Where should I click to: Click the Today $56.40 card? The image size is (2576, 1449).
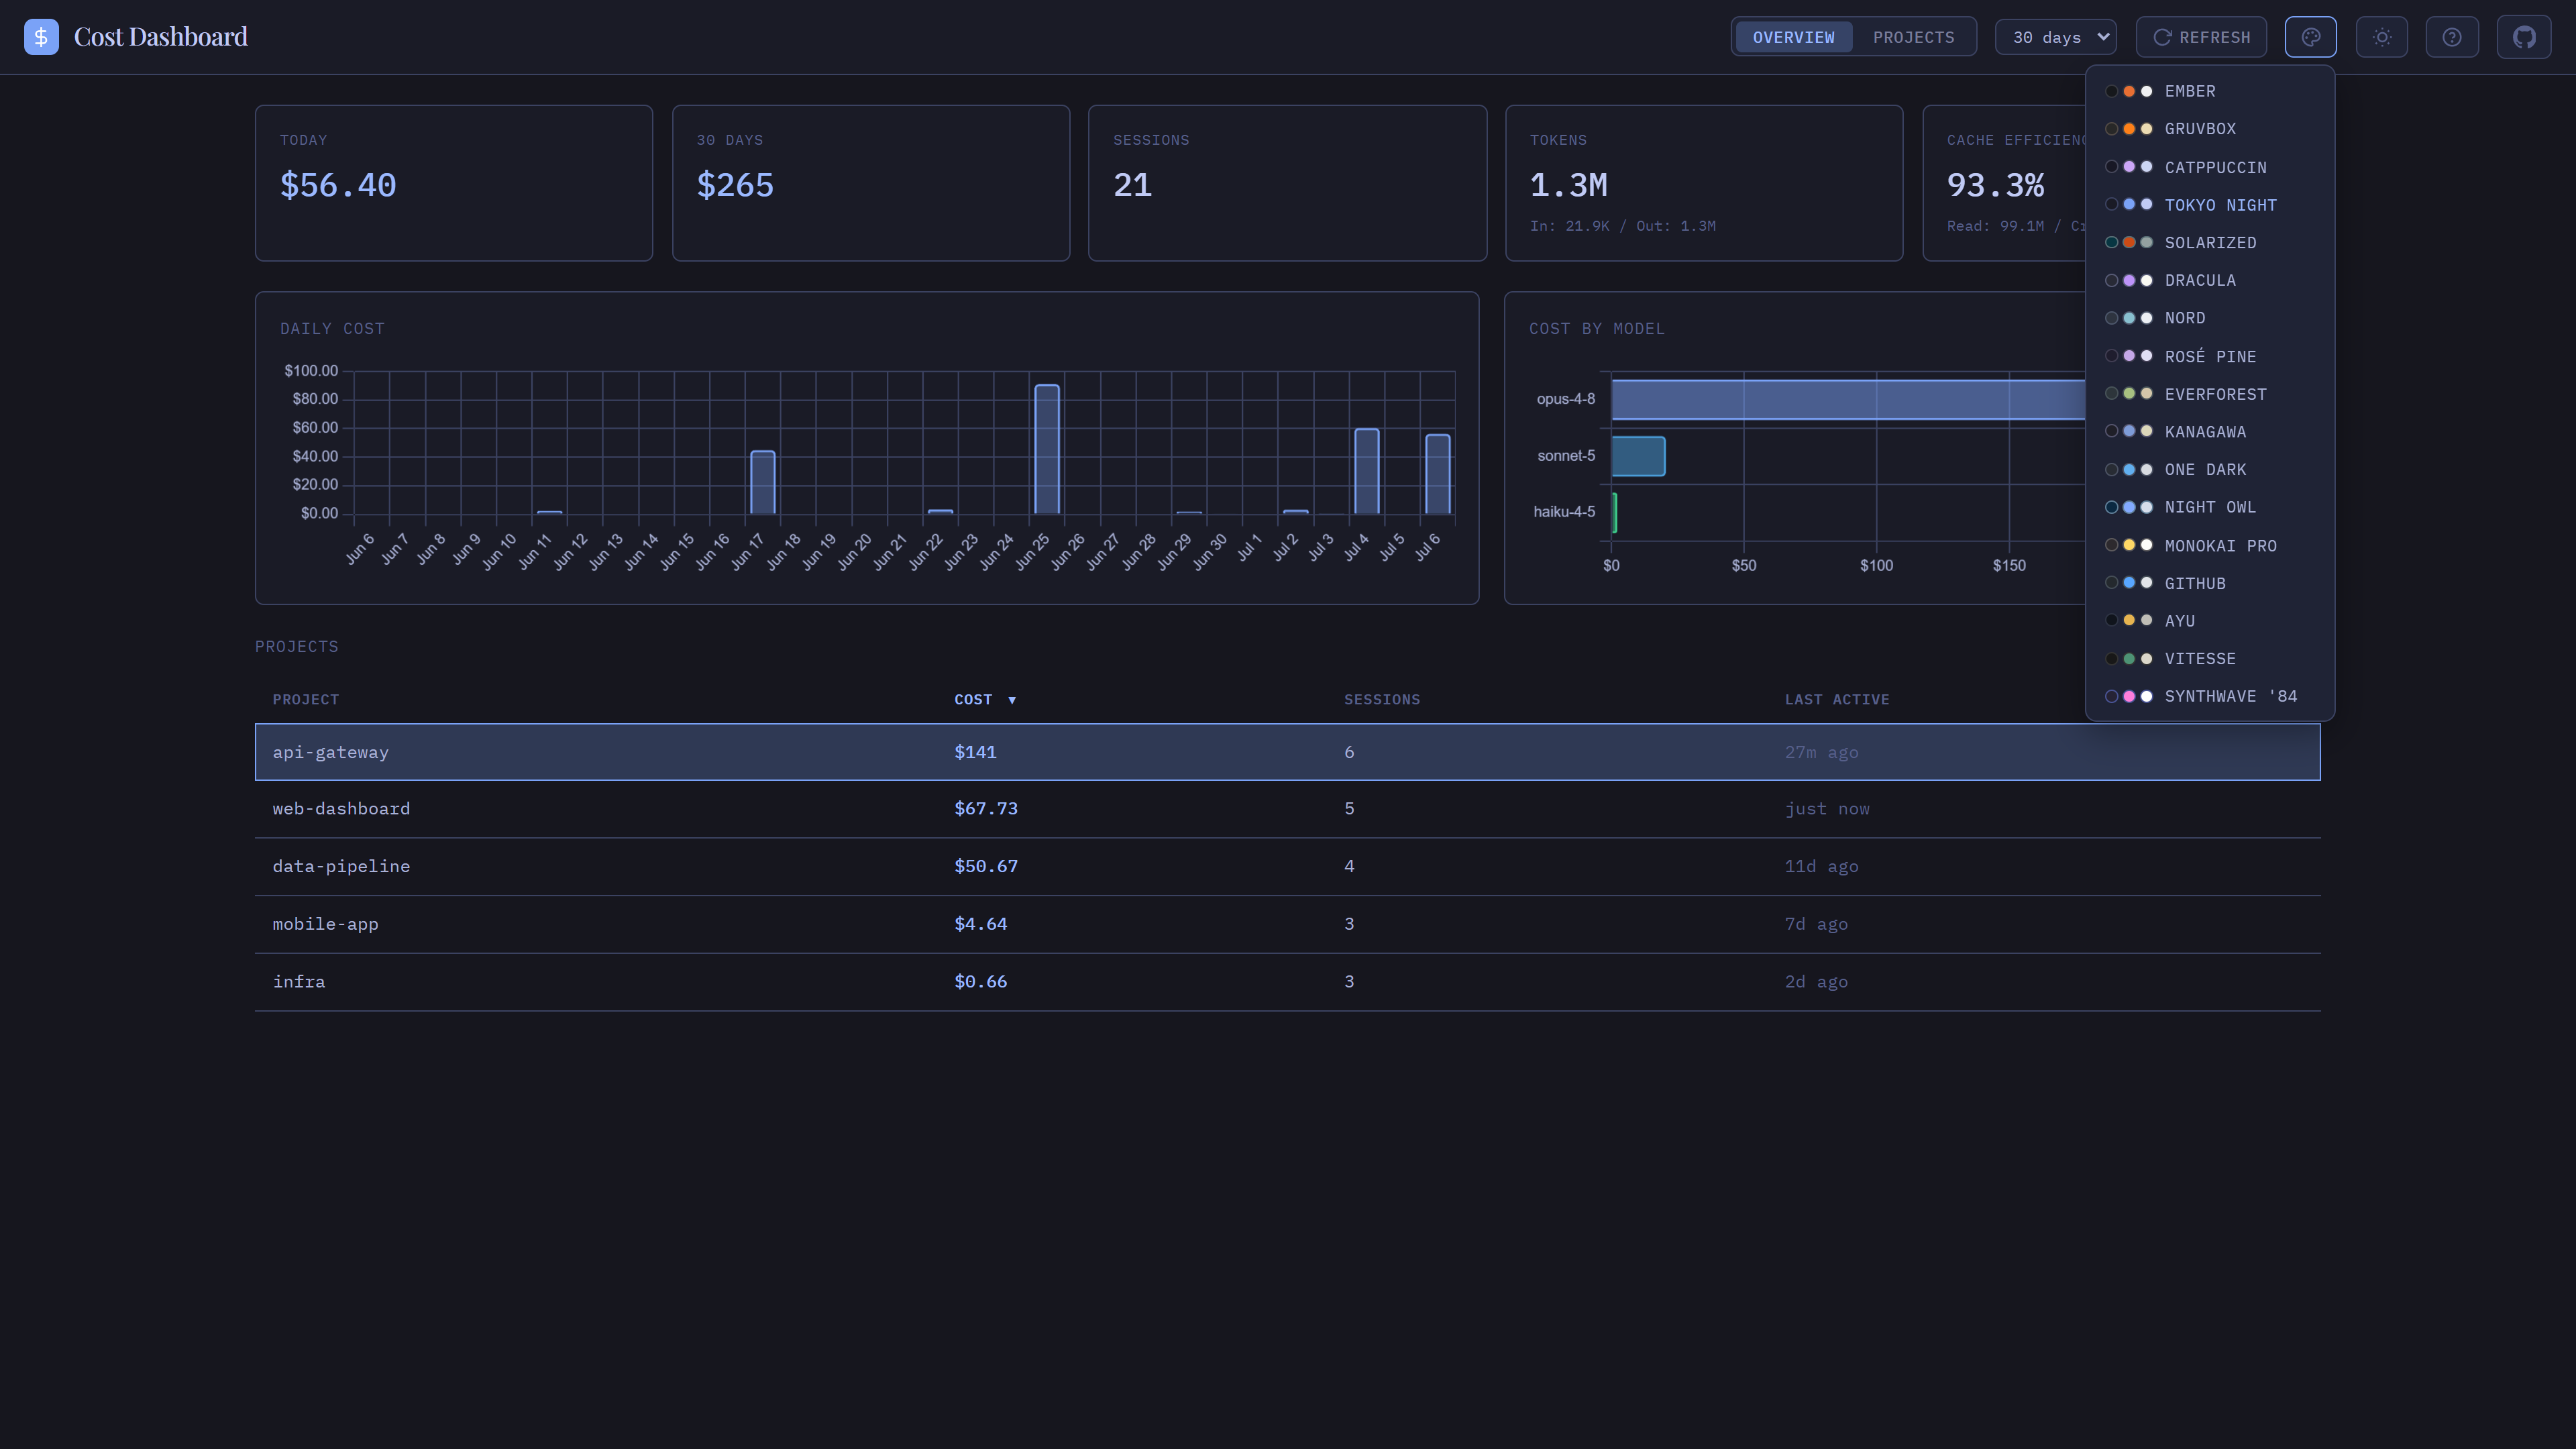coord(454,183)
